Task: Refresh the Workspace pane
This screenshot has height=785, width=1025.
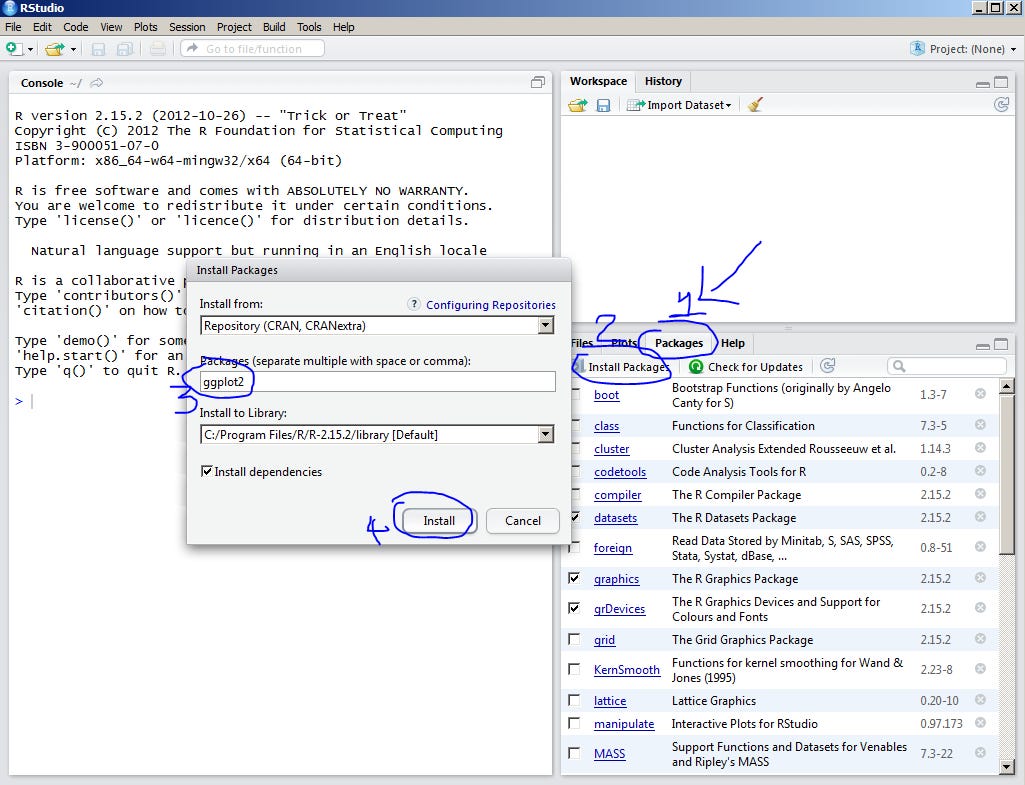Action: point(1001,105)
